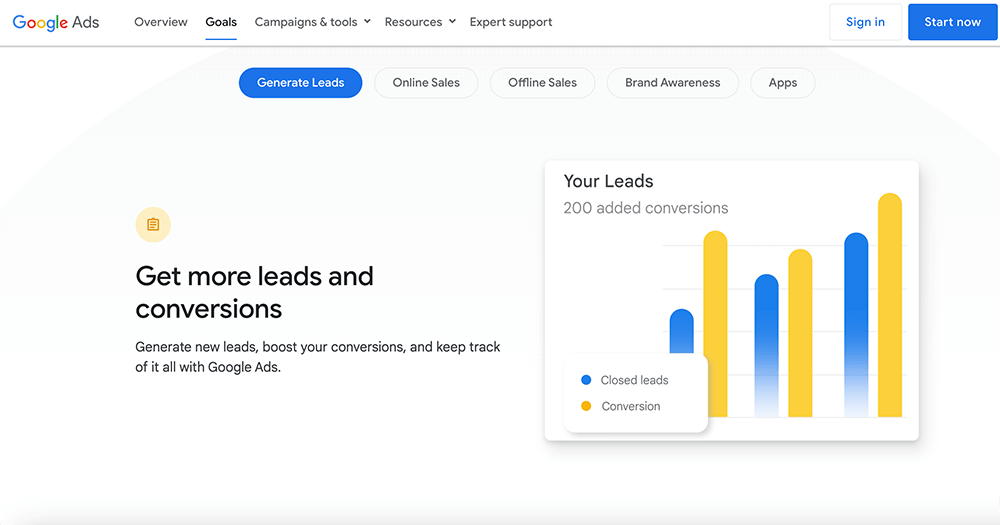Select the Generate Leads tab
Image resolution: width=1000 pixels, height=525 pixels.
point(300,83)
